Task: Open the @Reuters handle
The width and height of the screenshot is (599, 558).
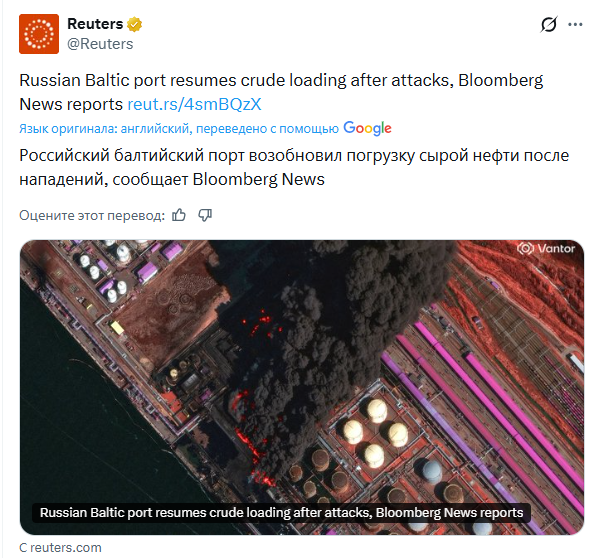Action: pyautogui.click(x=100, y=44)
